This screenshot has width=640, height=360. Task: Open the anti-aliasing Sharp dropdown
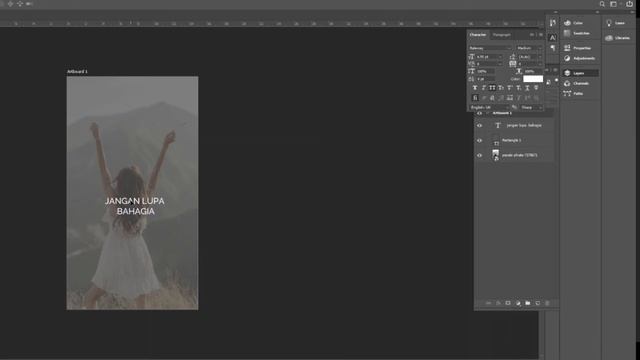(531, 107)
